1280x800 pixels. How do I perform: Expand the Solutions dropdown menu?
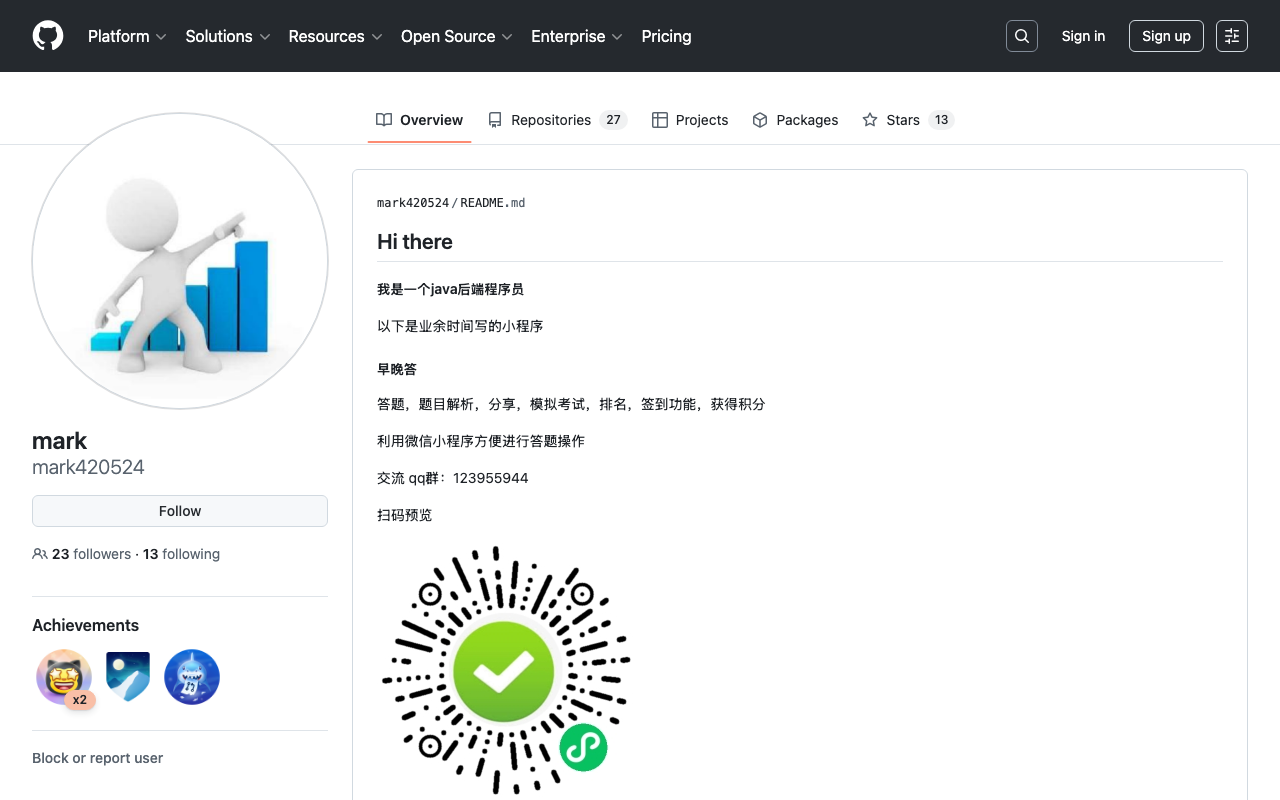tap(228, 36)
